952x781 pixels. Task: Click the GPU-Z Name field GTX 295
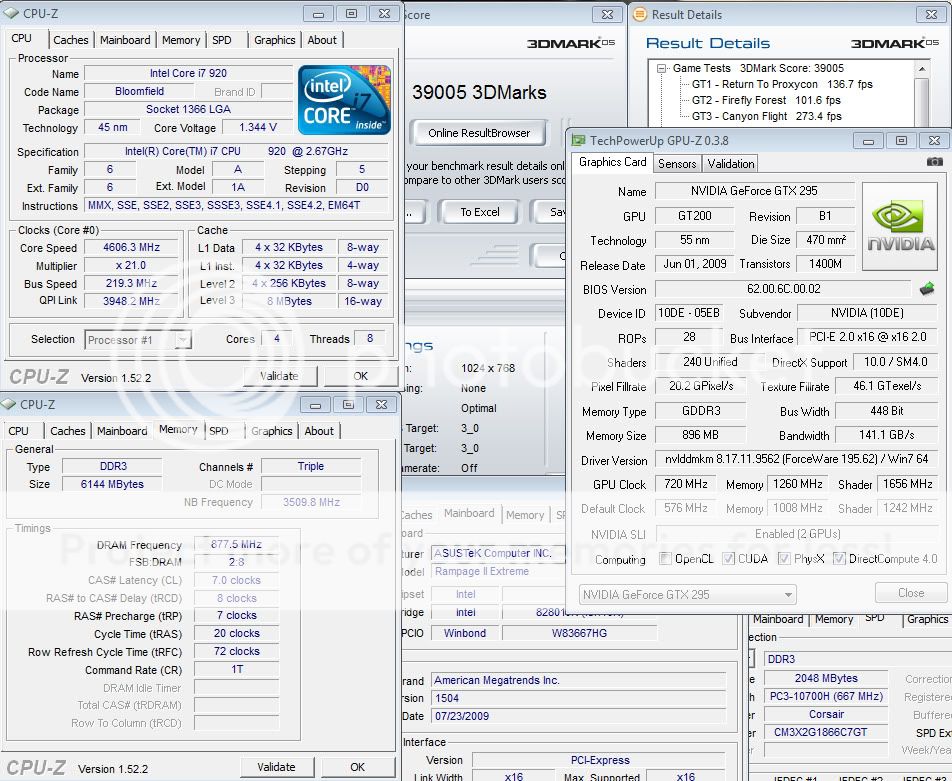[x=754, y=191]
